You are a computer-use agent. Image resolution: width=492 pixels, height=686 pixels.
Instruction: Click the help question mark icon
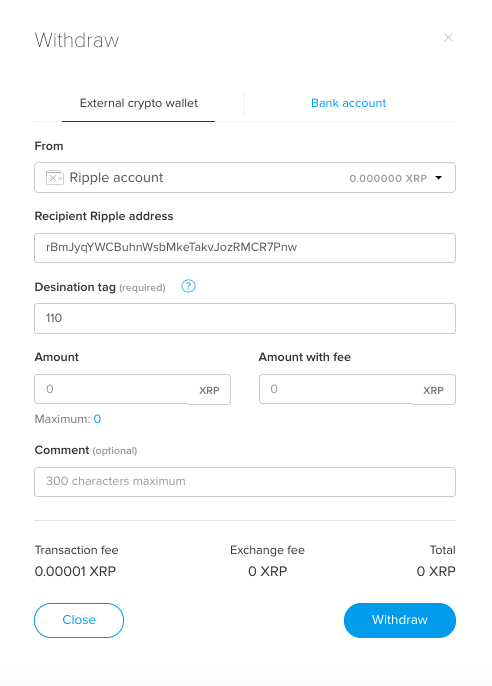point(188,287)
